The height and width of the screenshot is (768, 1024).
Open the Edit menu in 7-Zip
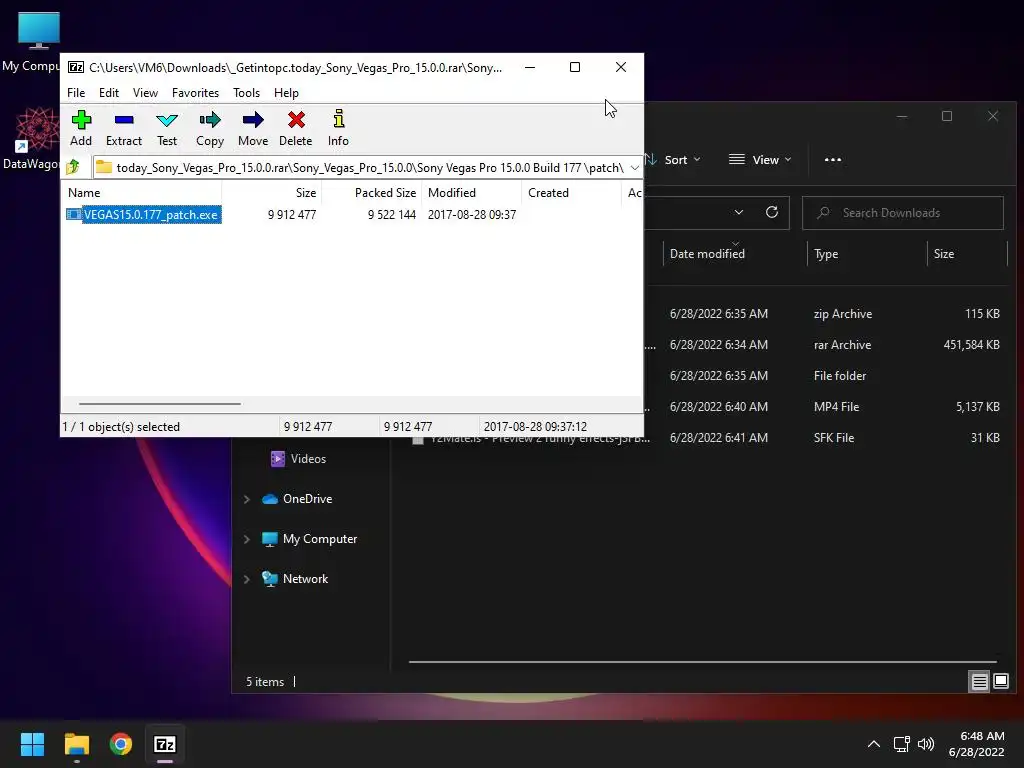coord(108,93)
